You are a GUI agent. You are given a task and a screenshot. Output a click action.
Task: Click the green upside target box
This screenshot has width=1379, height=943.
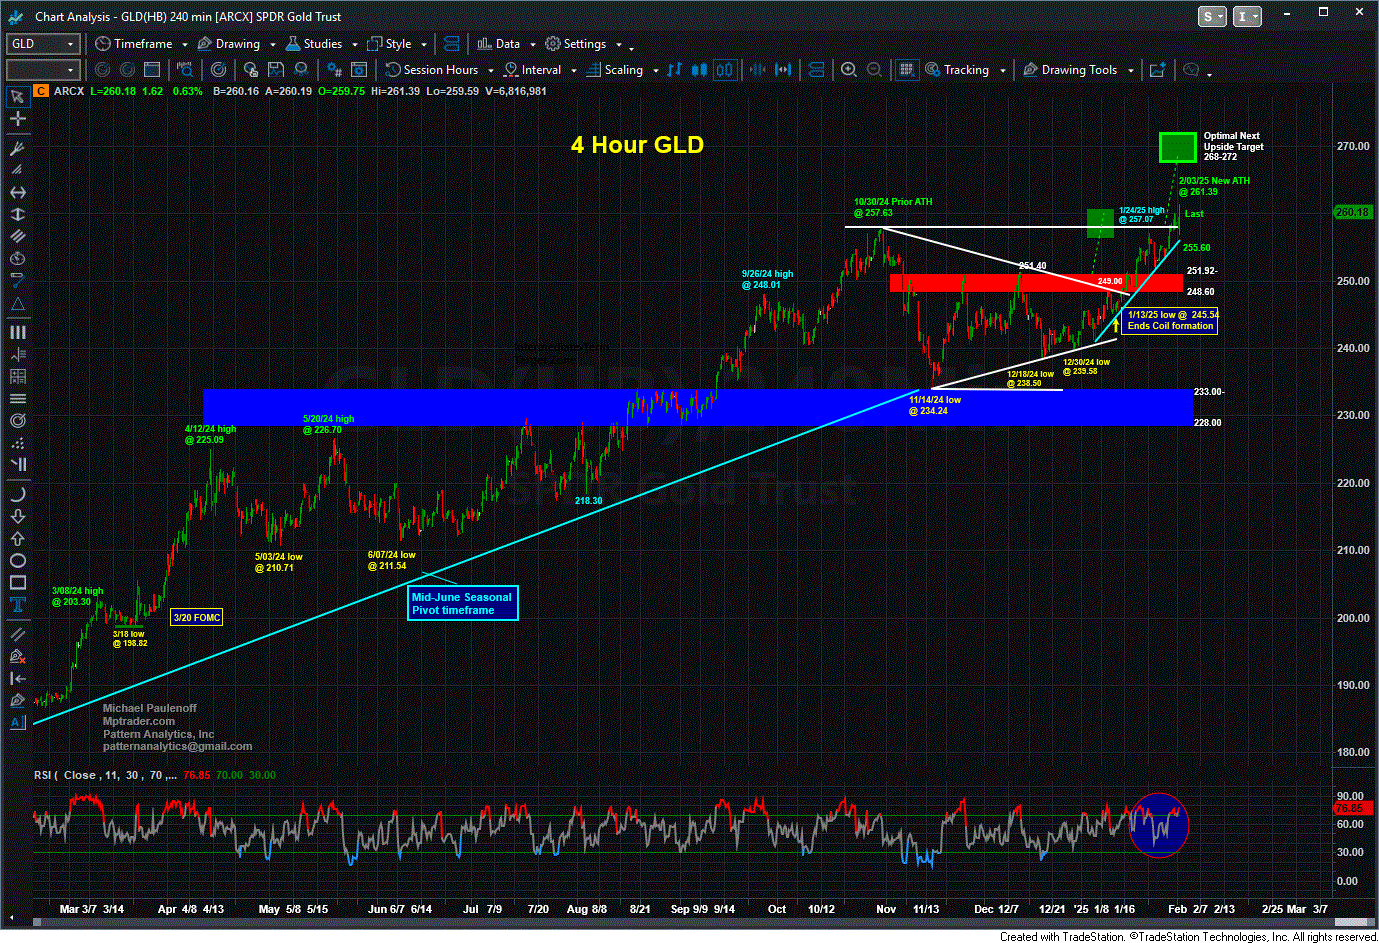pyautogui.click(x=1177, y=147)
